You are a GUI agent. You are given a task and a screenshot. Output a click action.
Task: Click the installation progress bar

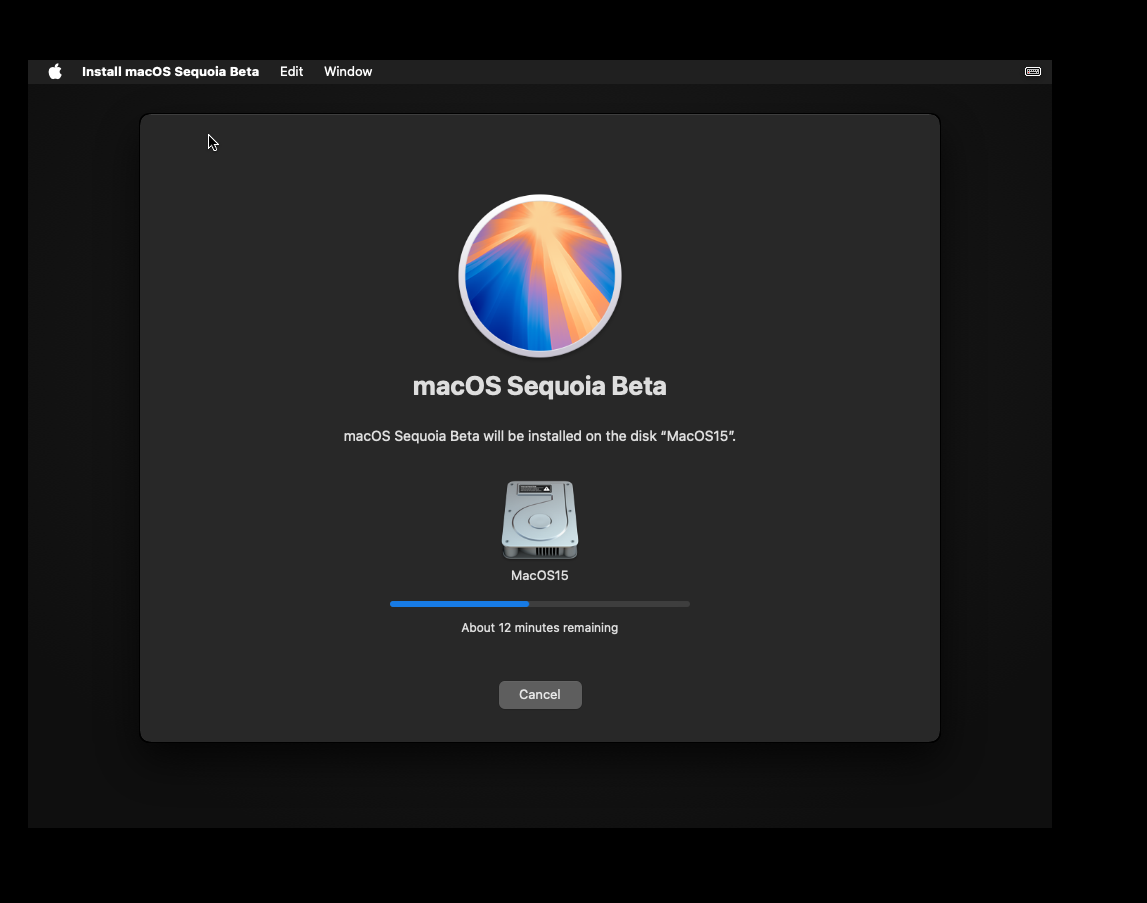coord(540,604)
